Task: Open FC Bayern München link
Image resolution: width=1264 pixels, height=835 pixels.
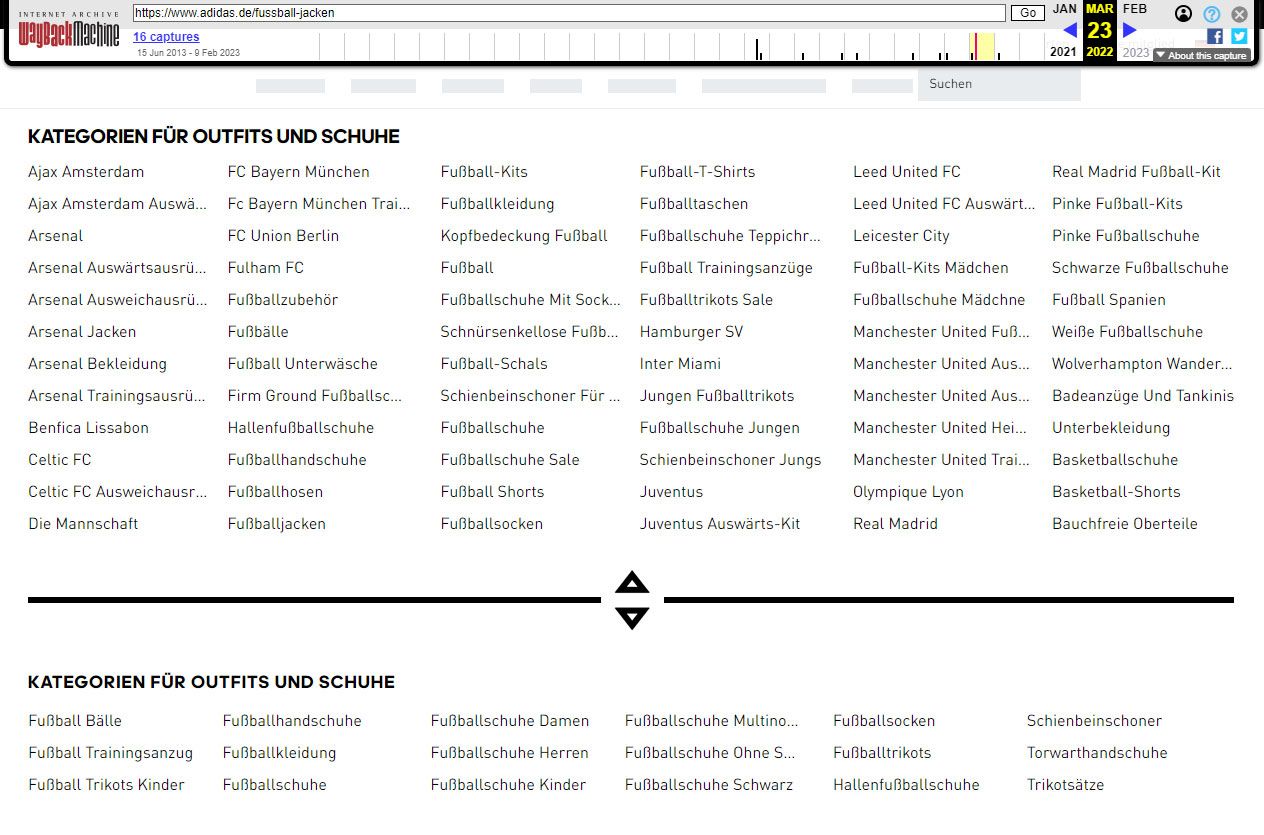Action: point(298,172)
